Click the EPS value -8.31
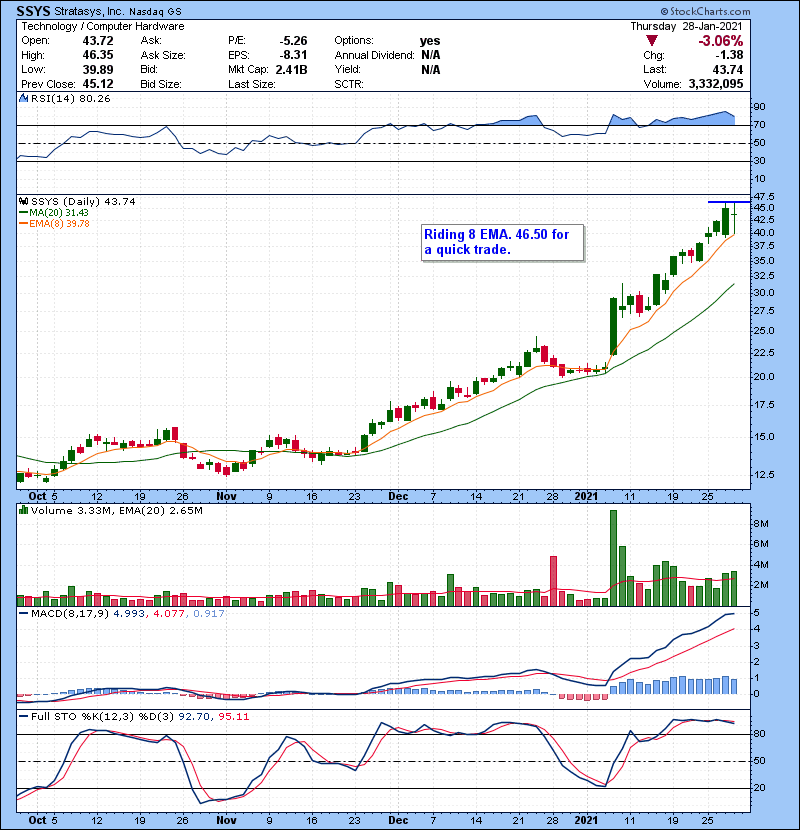800x830 pixels. 293,55
